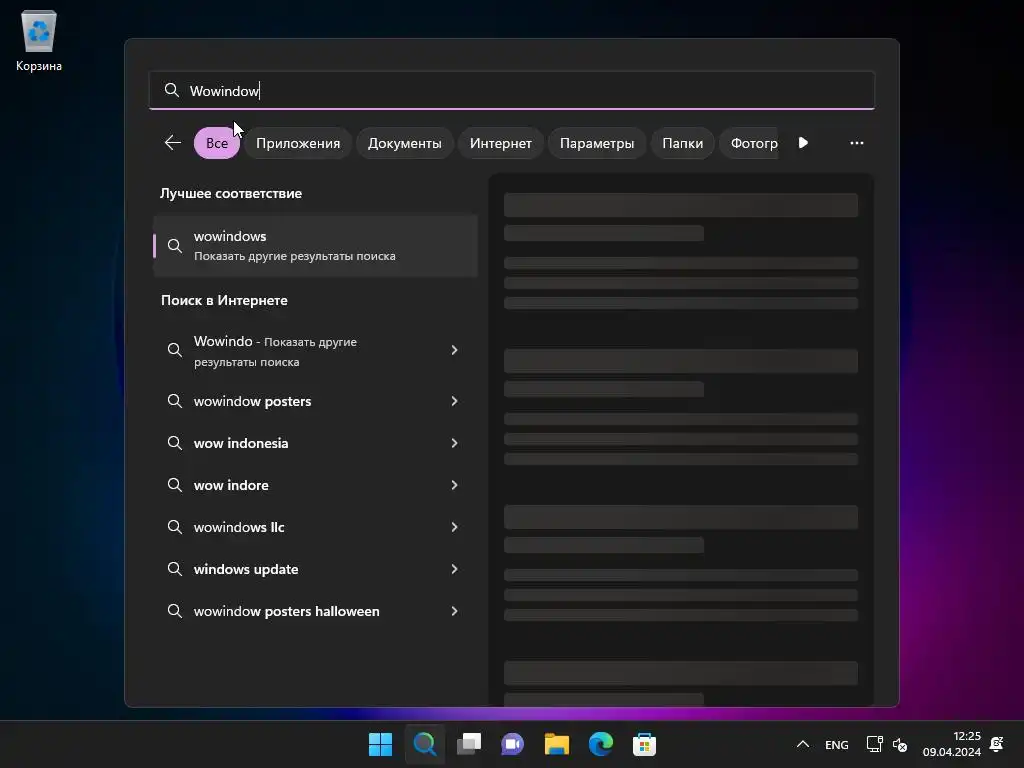Screen dimensions: 1024x768
Task: Open network status tray icon
Action: (x=874, y=744)
